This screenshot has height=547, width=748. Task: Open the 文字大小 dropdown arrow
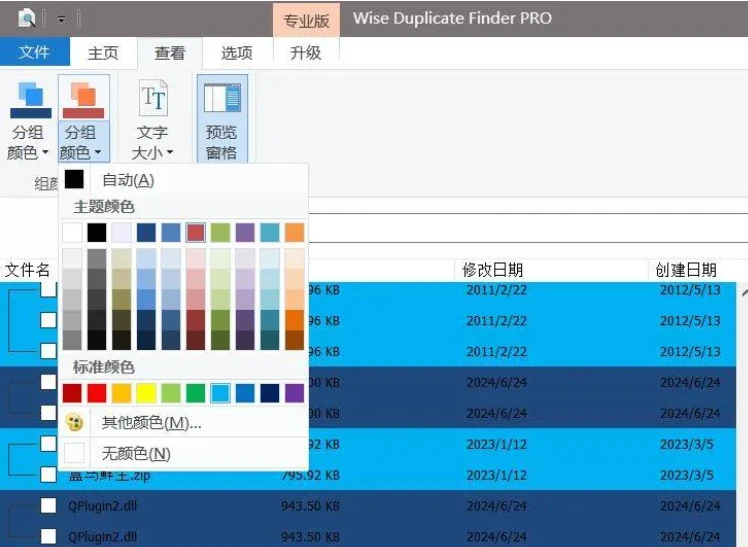(x=170, y=153)
